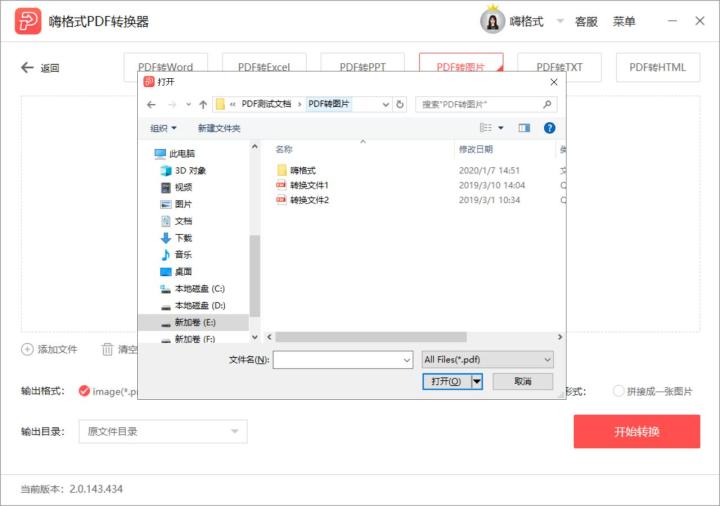The image size is (720, 506).
Task: Click 新建文件夹 button
Action: (x=219, y=128)
